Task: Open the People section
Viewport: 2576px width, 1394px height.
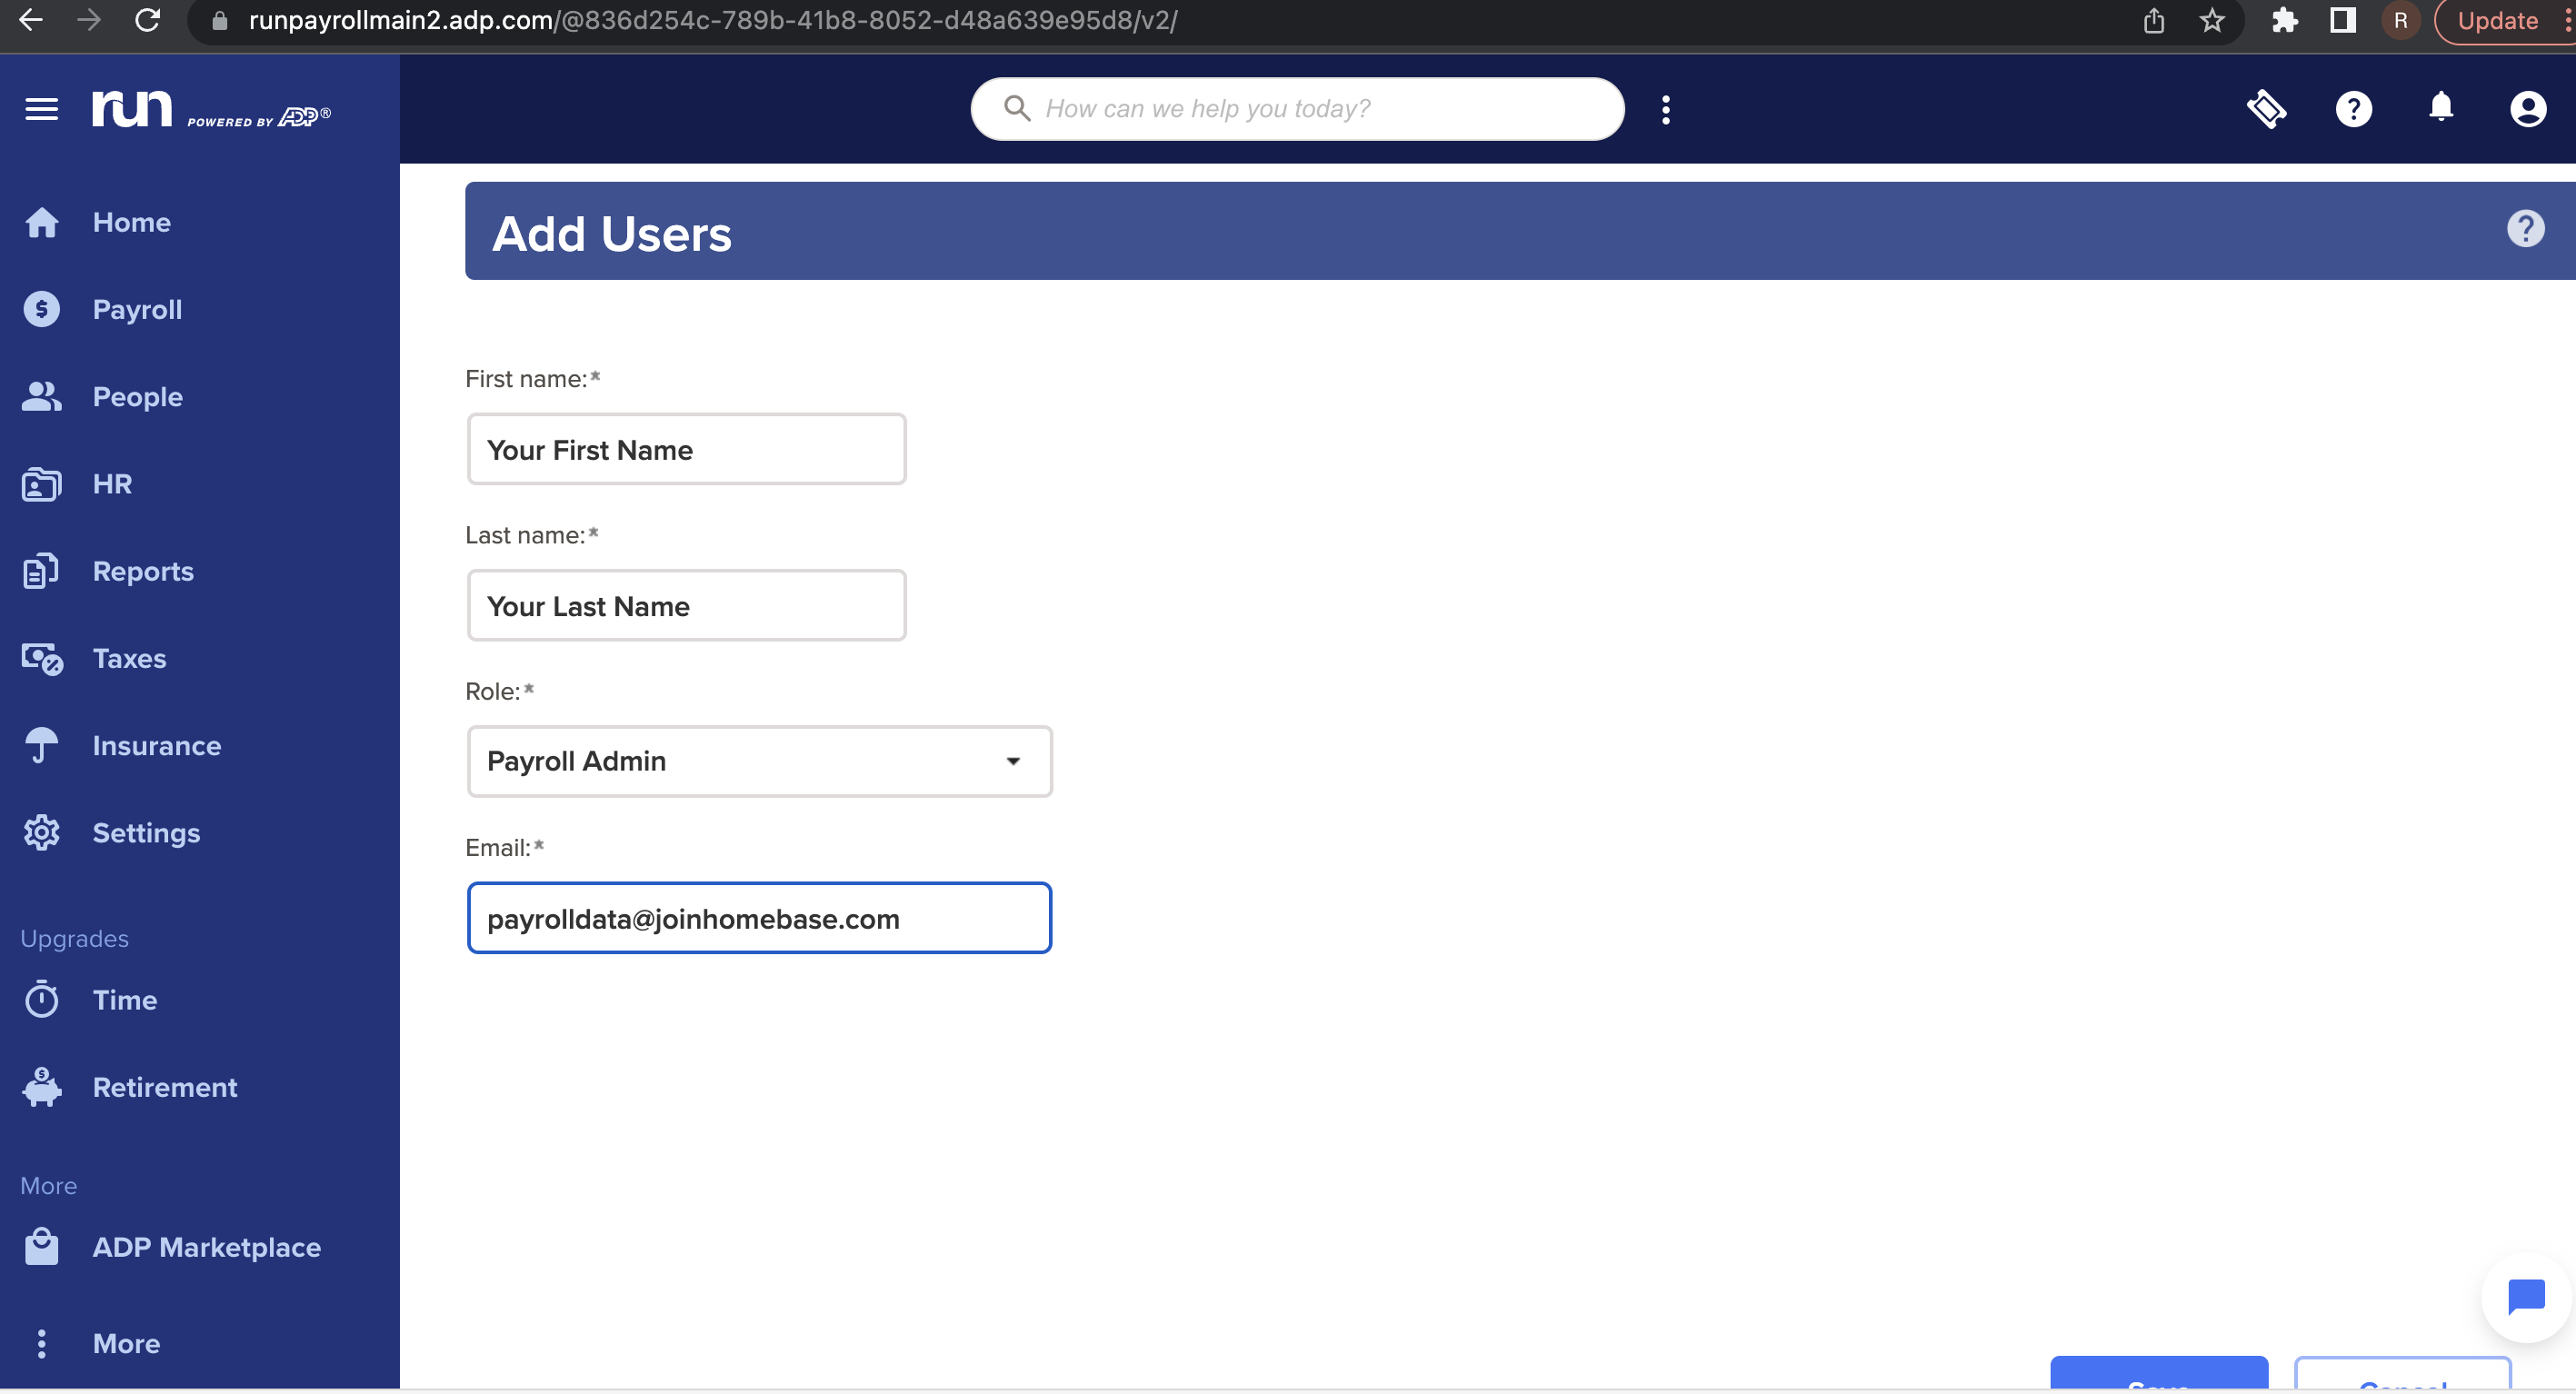Action: 137,397
